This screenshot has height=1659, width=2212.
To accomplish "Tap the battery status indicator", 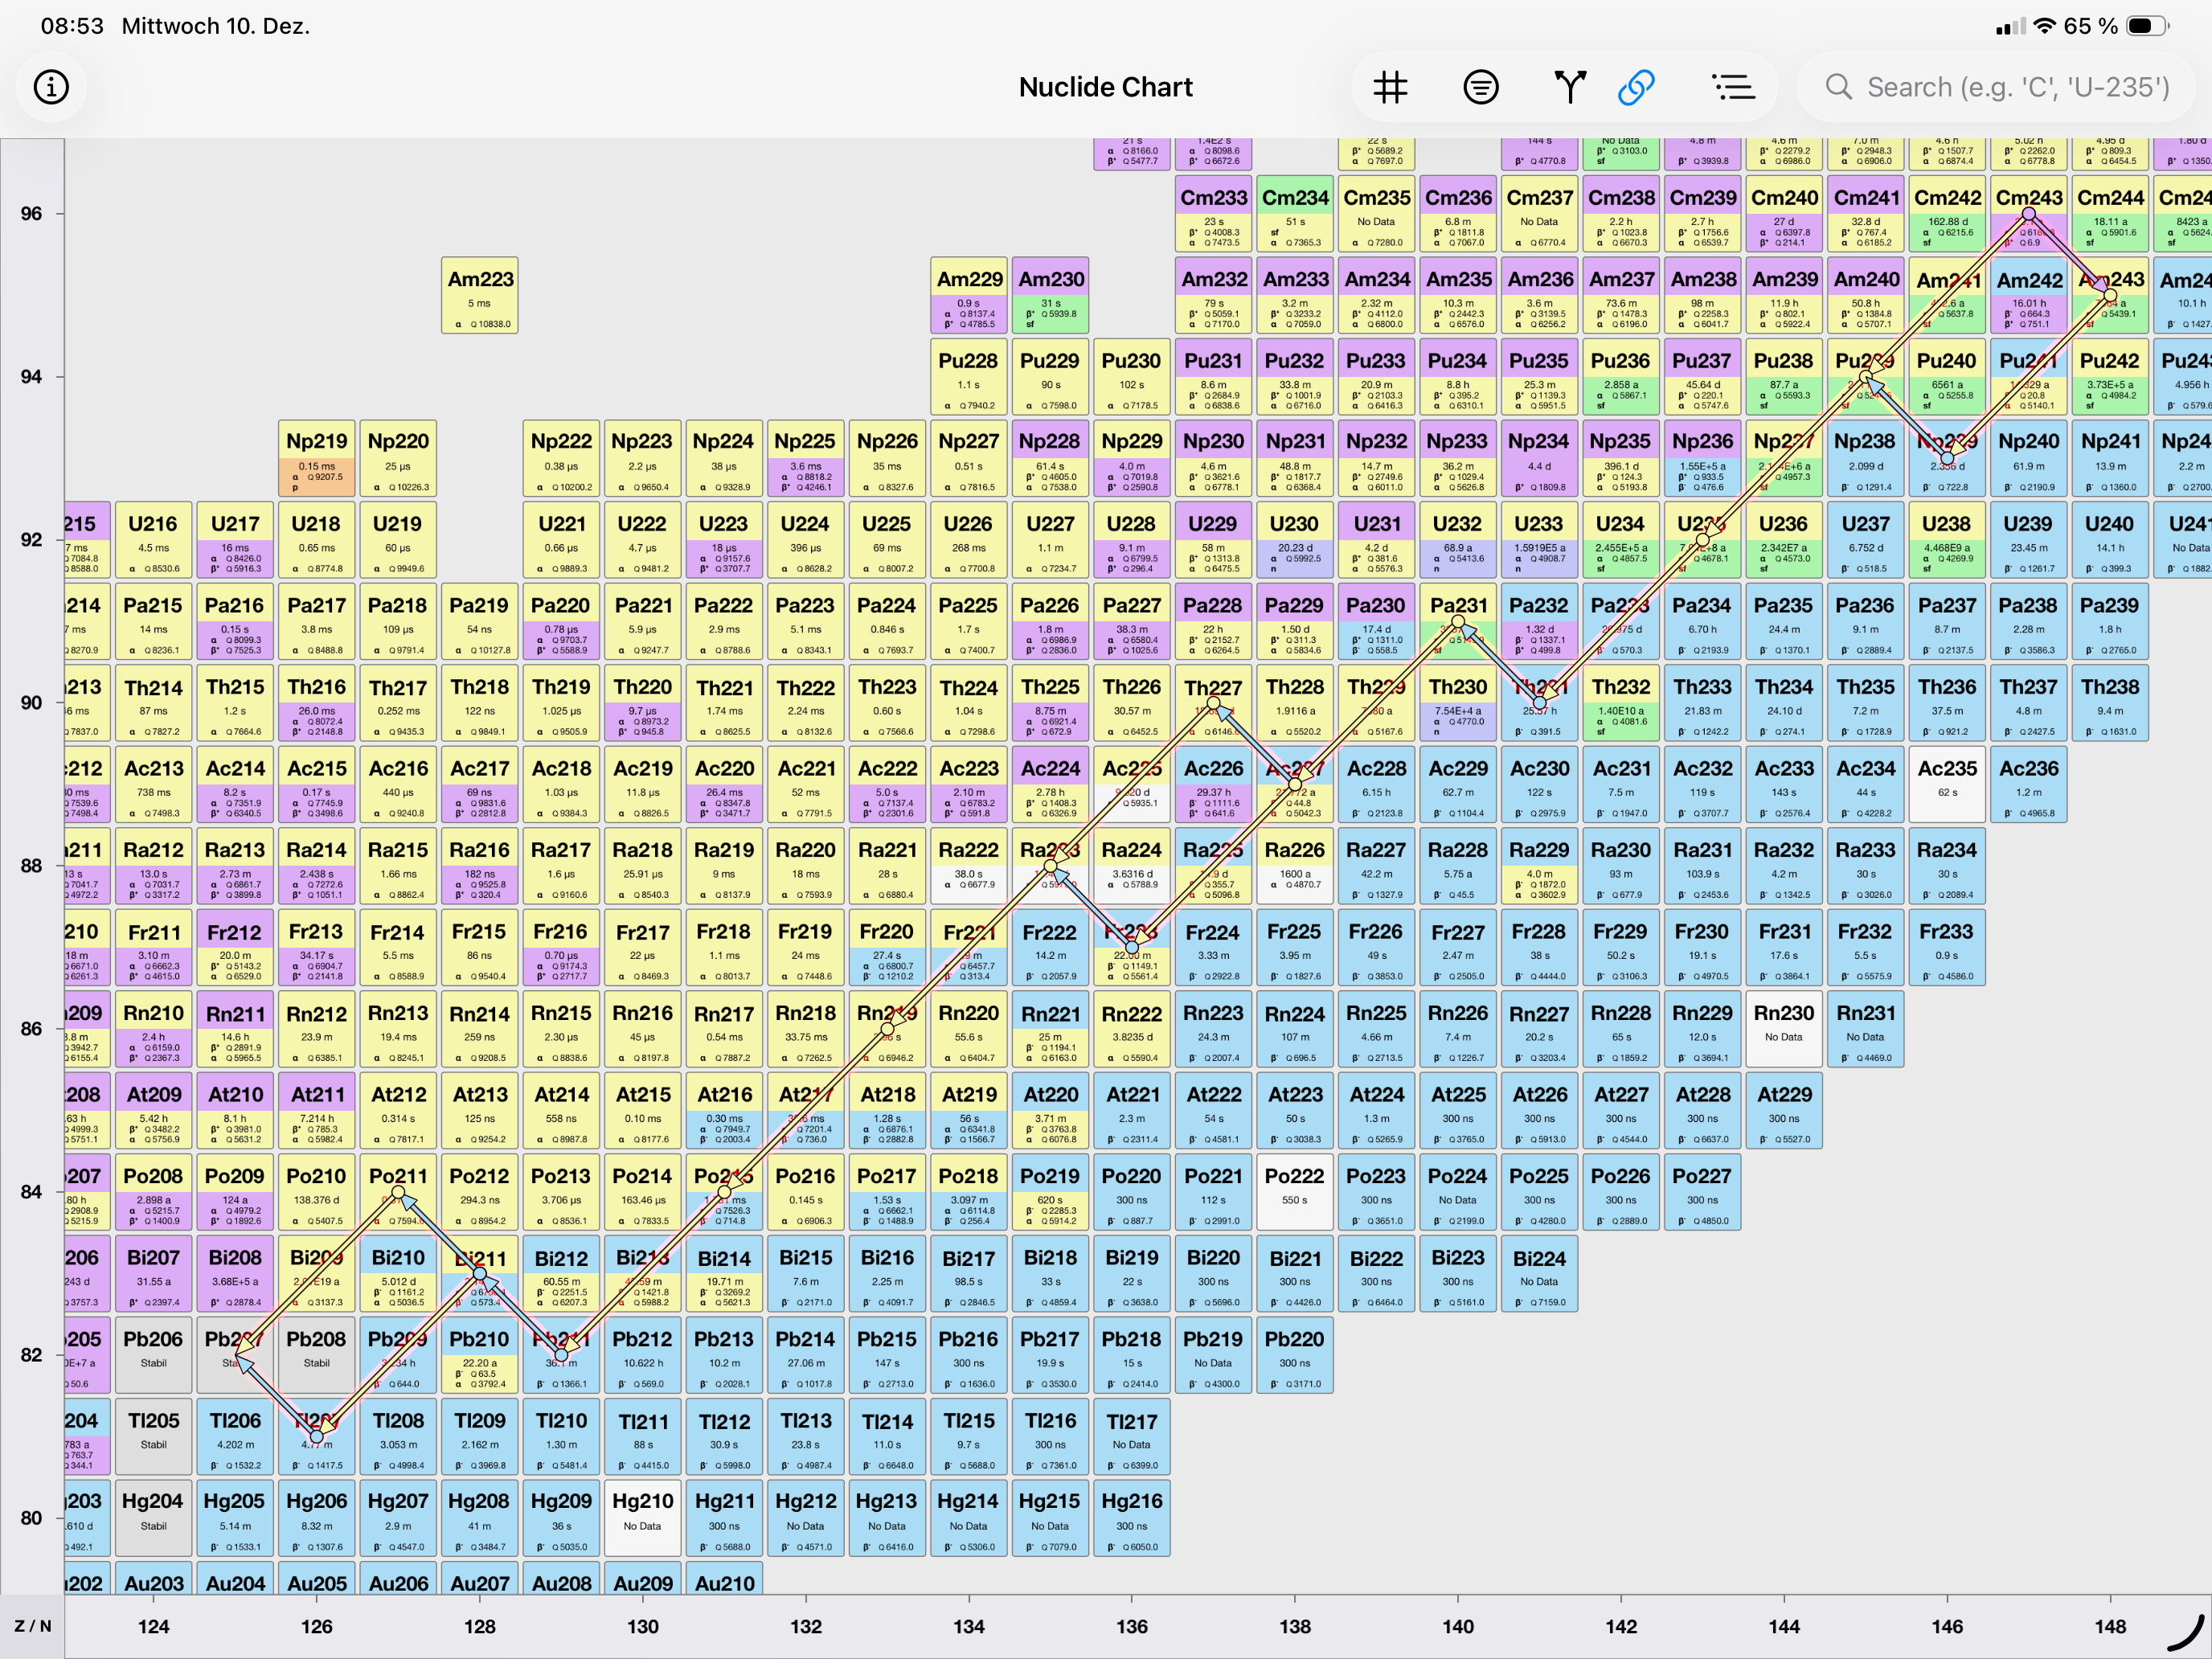I will (x=2146, y=26).
